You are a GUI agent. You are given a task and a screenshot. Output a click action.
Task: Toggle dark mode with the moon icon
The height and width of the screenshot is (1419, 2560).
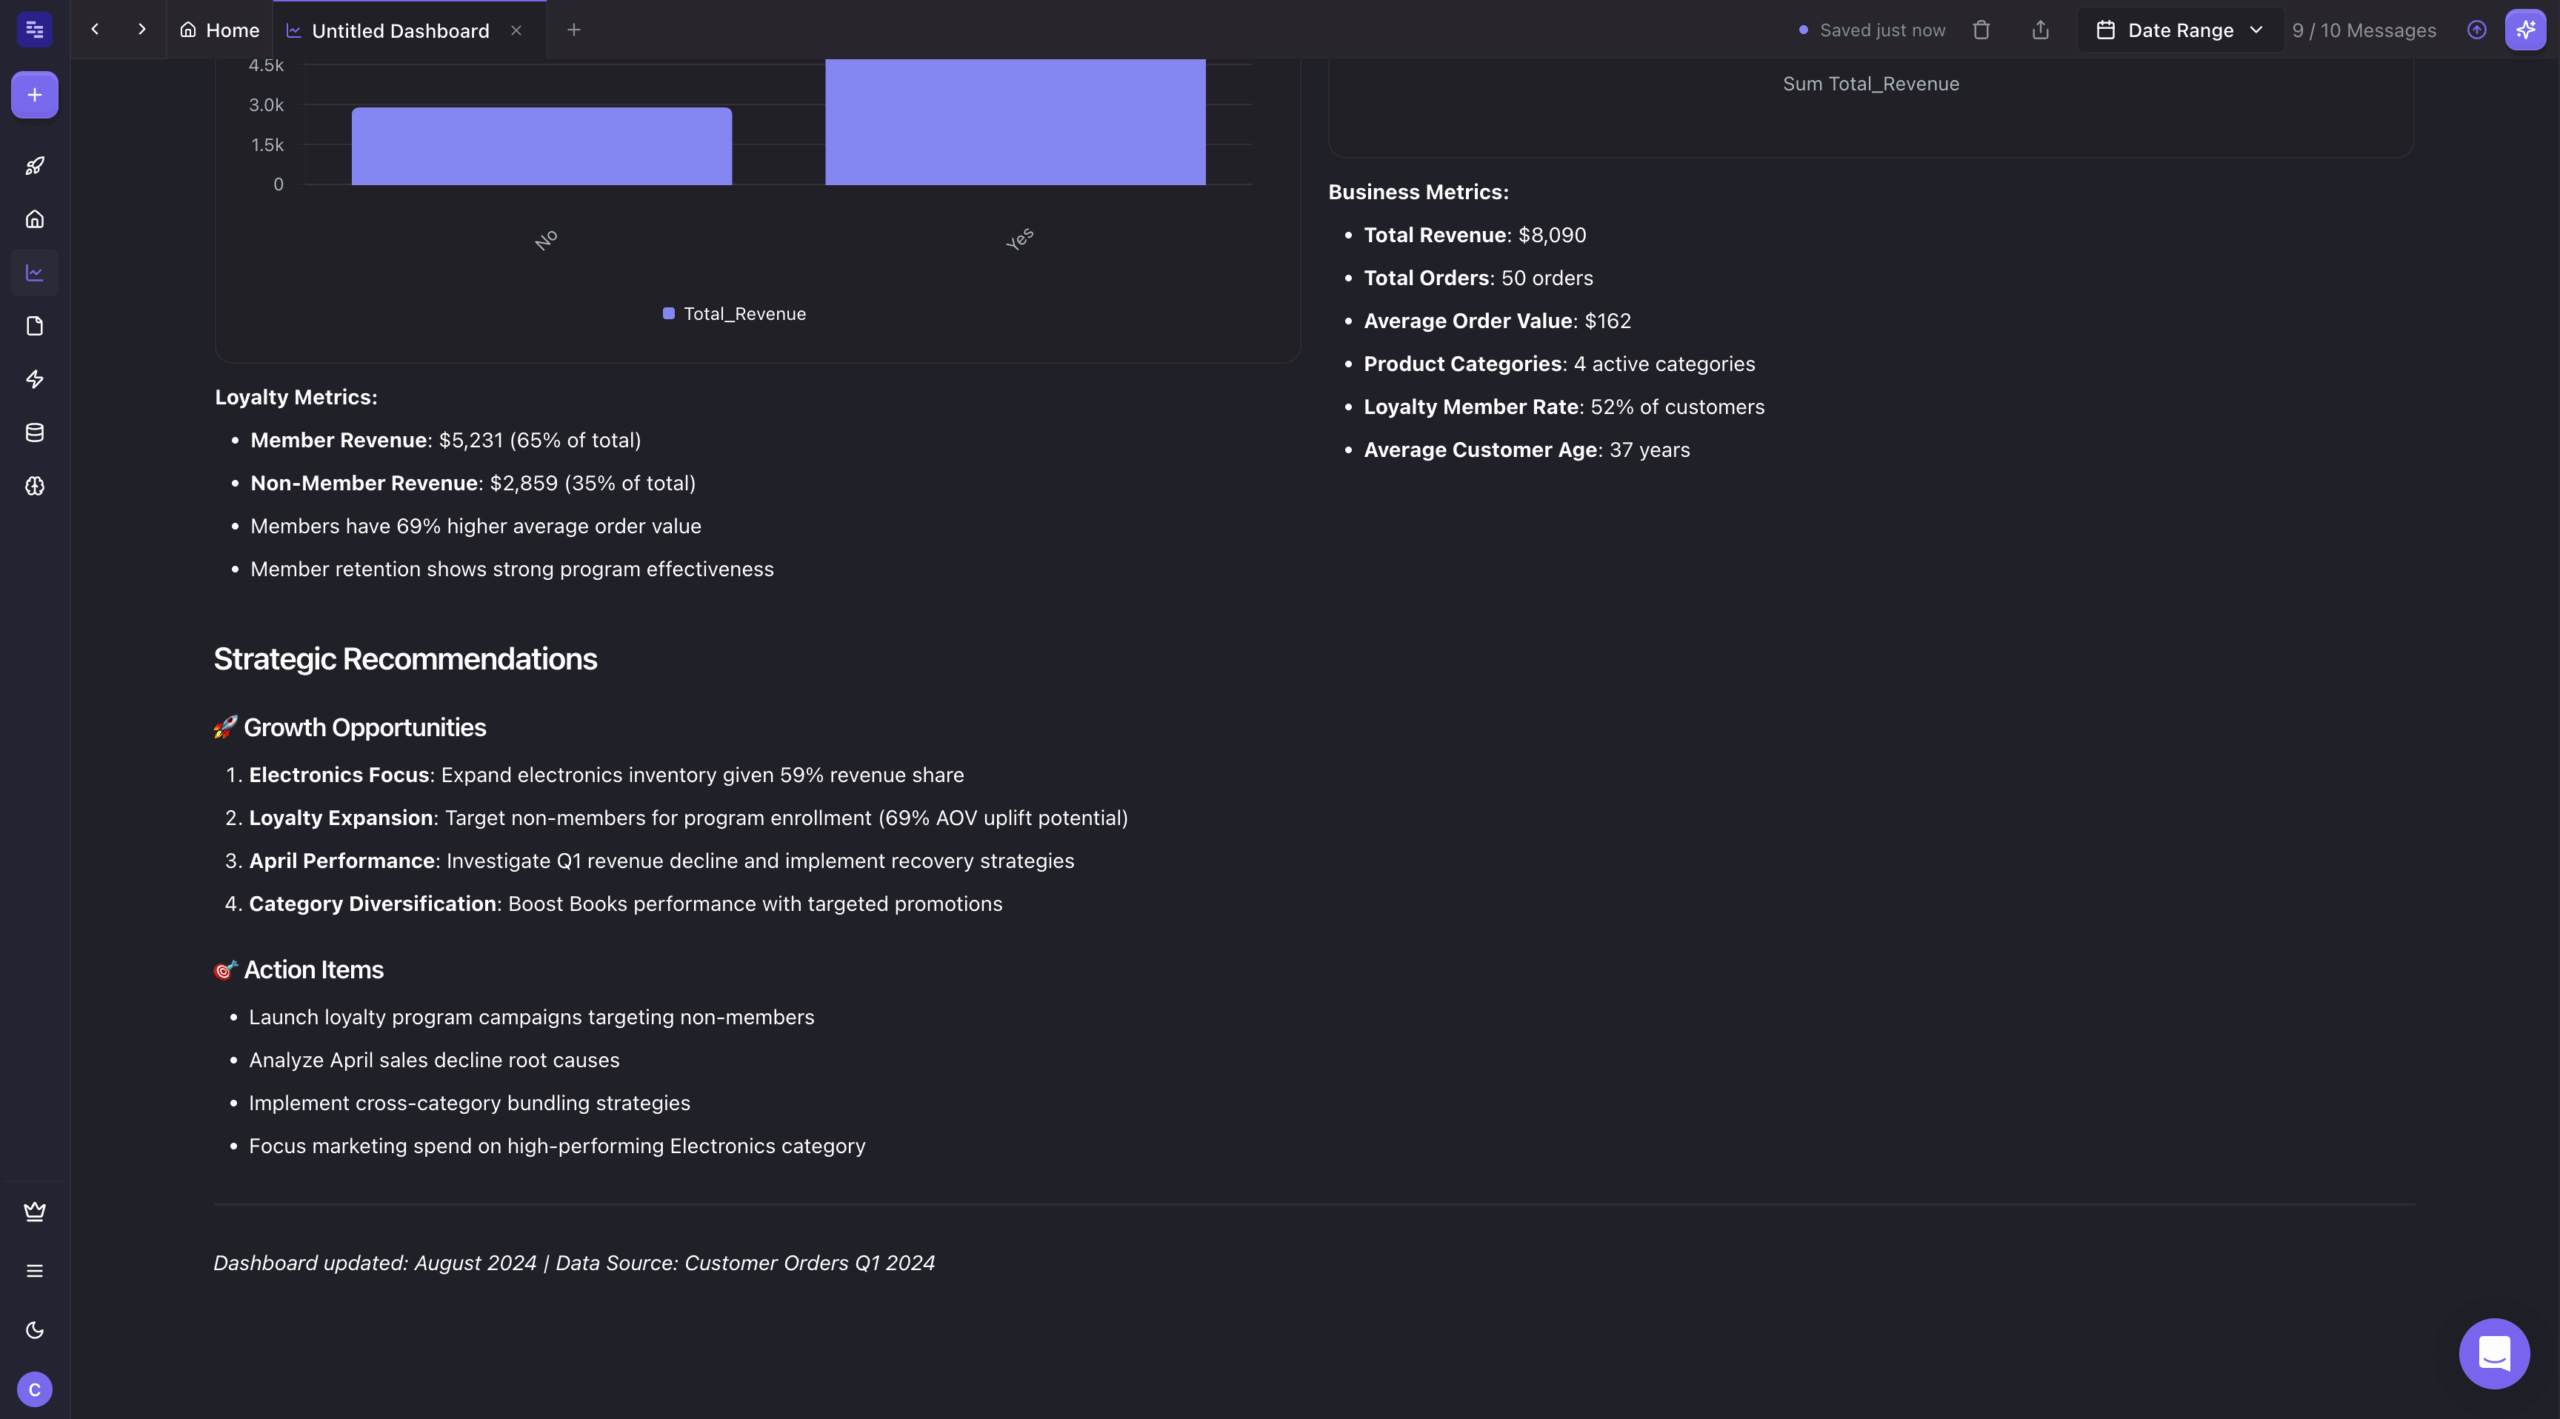(34, 1330)
